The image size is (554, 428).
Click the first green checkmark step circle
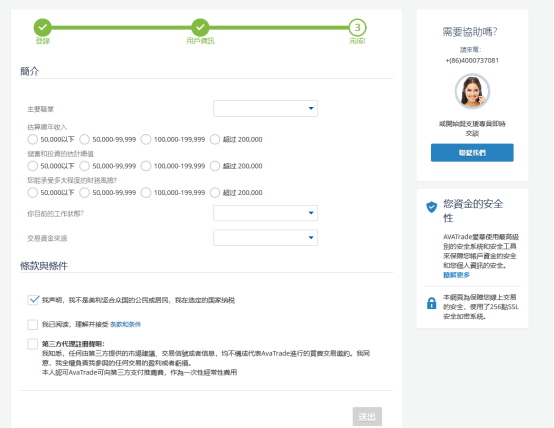43,27
